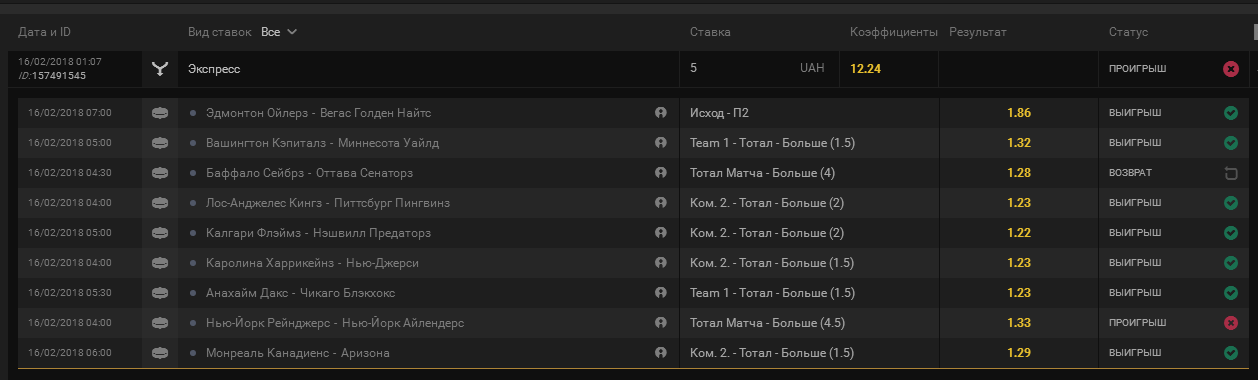Click the info icon for Эдмонтон Ойлерз match

click(x=661, y=113)
